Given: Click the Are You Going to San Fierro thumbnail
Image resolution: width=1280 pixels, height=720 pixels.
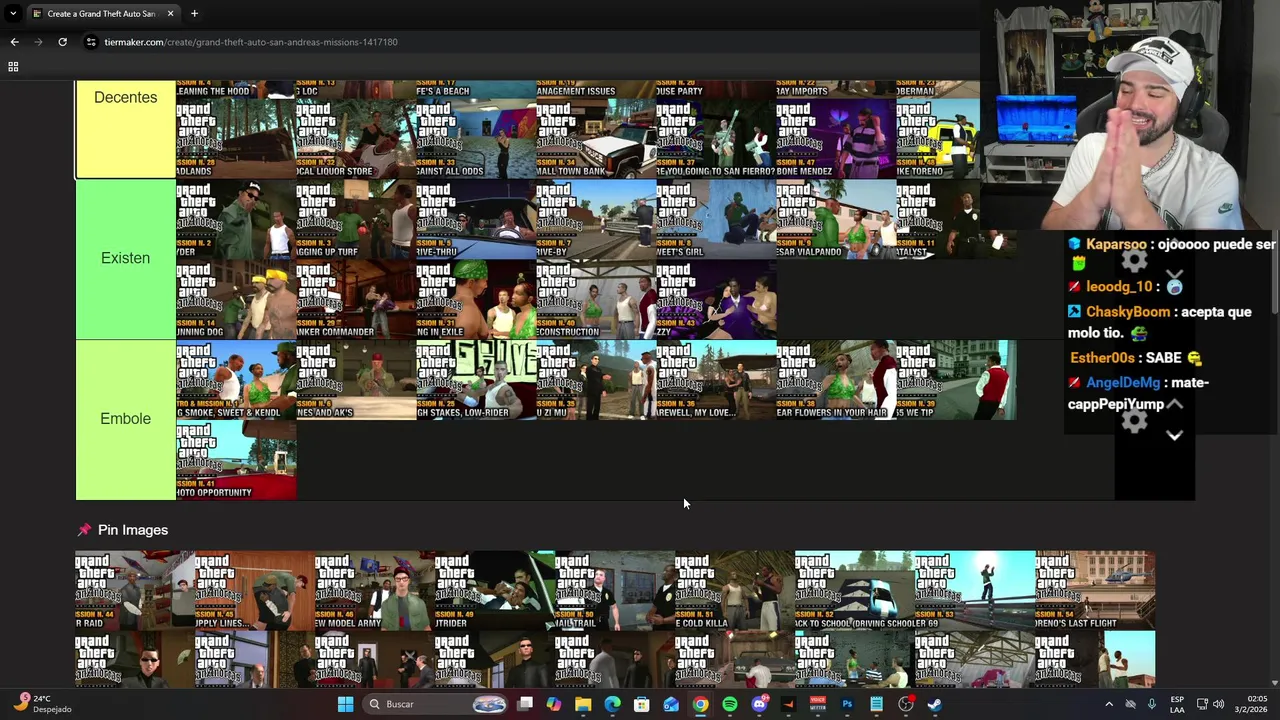Looking at the screenshot, I should [716, 139].
